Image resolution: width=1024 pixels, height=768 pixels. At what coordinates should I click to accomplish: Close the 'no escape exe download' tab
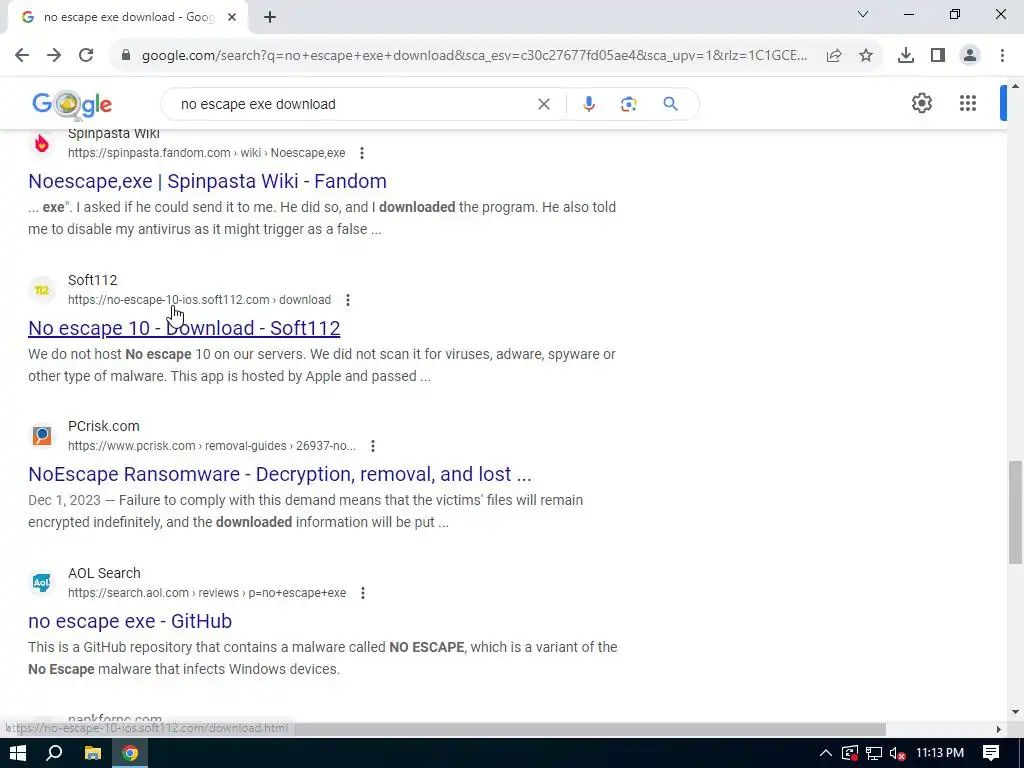click(232, 17)
